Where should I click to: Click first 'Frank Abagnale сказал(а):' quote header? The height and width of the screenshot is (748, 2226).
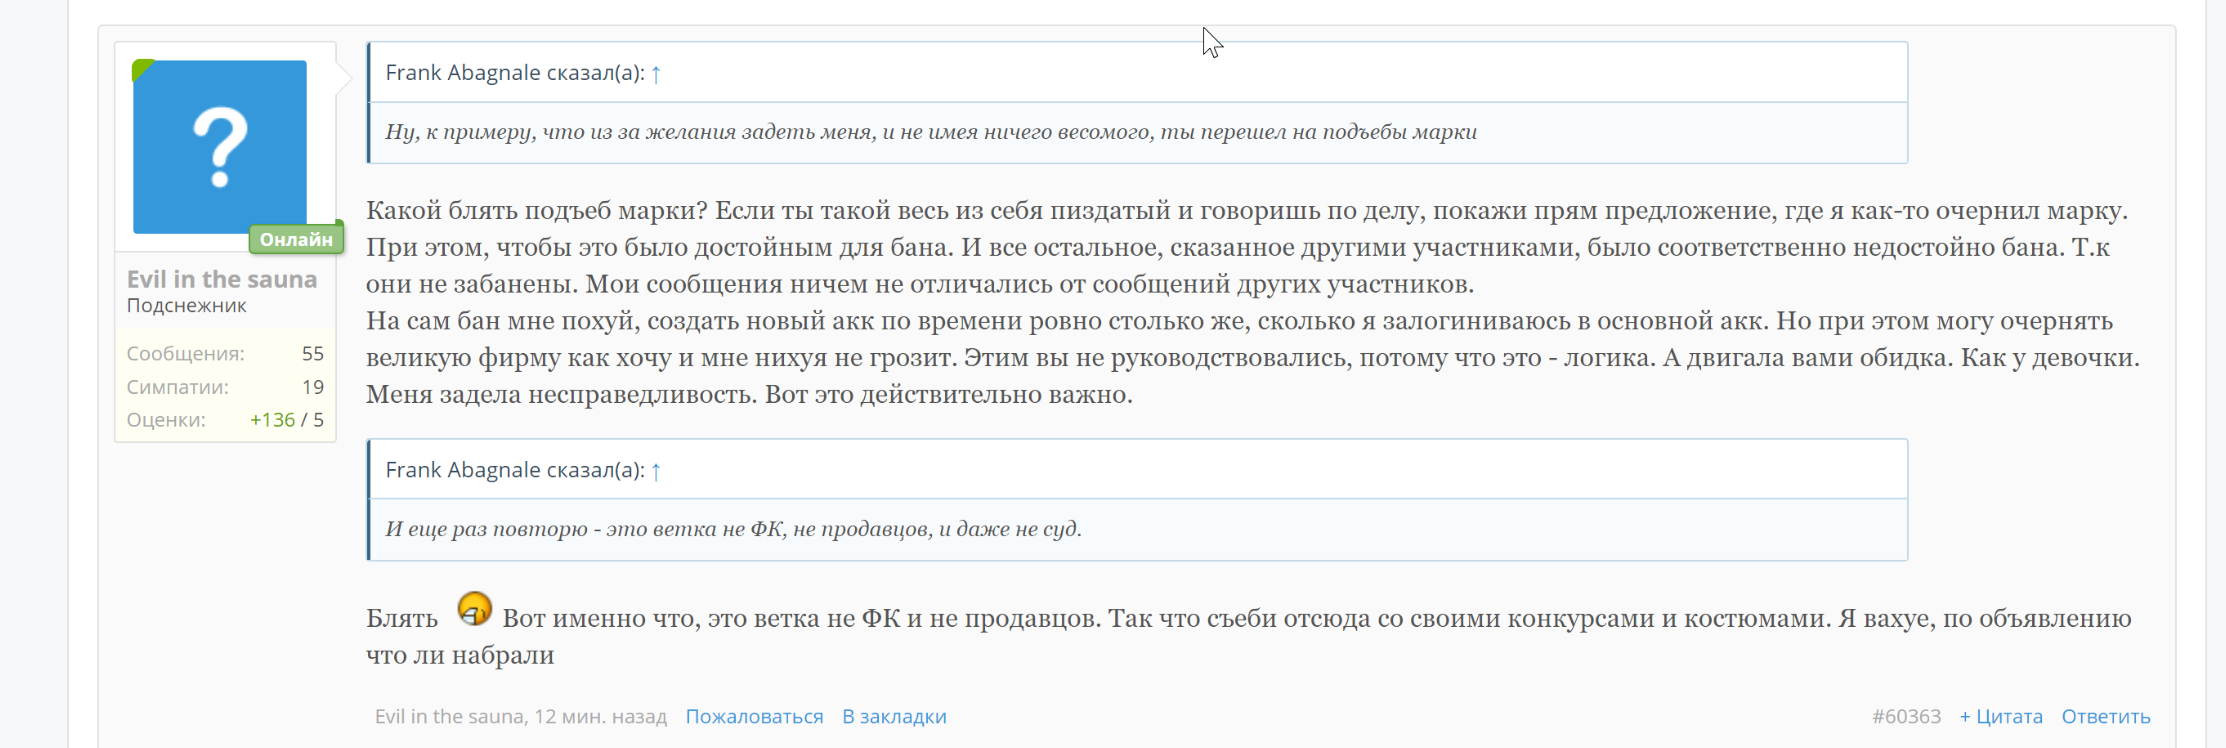pos(515,73)
